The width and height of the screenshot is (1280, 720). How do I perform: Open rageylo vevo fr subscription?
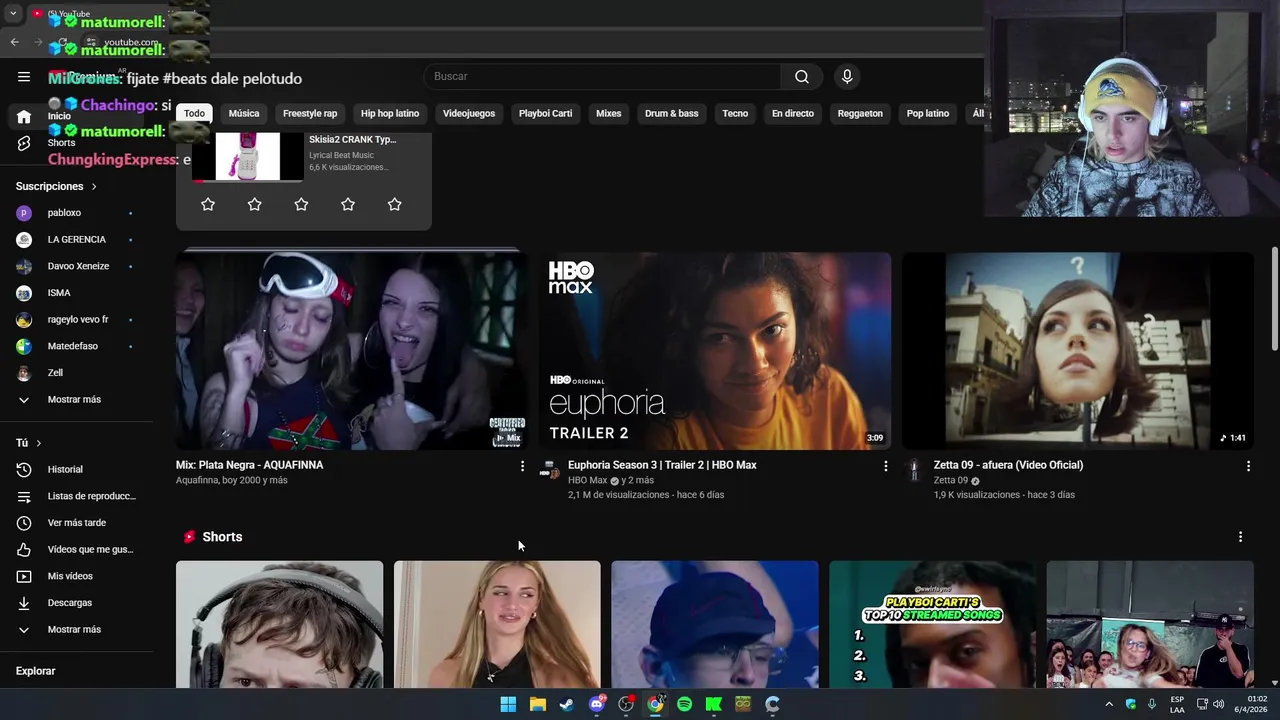click(75, 319)
